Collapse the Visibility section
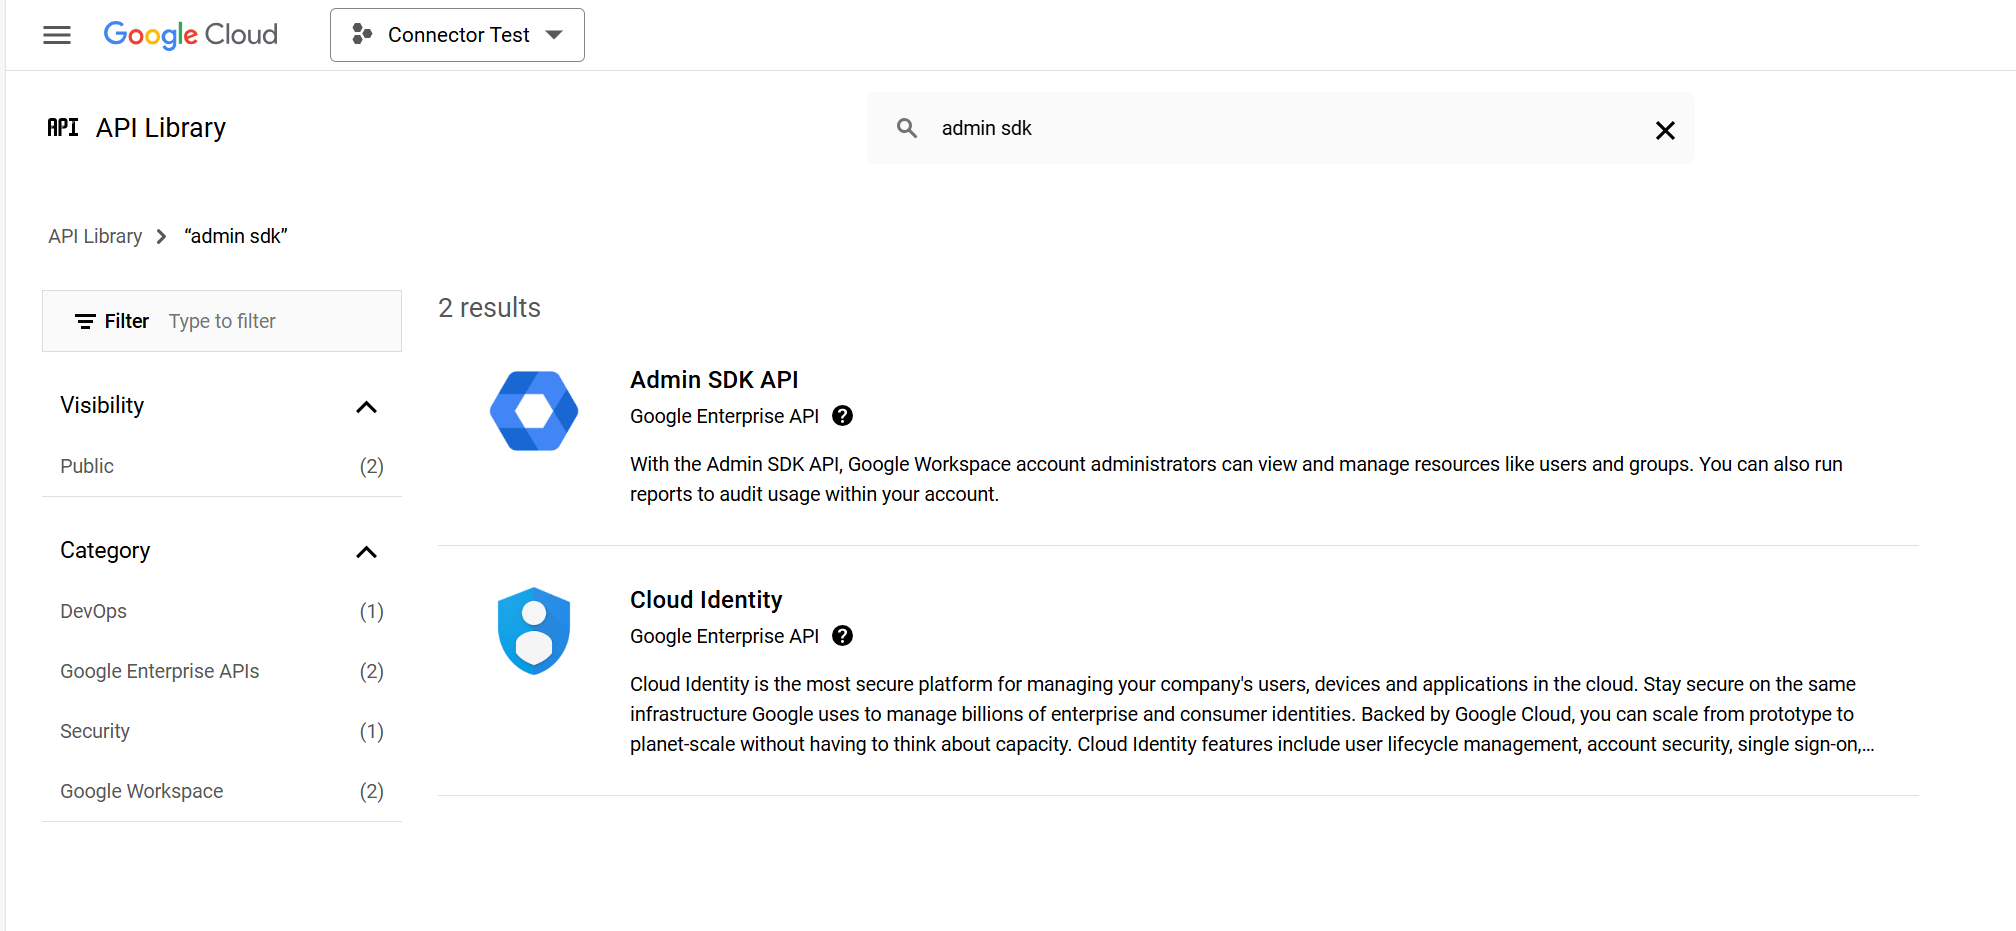Viewport: 2016px width, 931px height. pyautogui.click(x=366, y=407)
